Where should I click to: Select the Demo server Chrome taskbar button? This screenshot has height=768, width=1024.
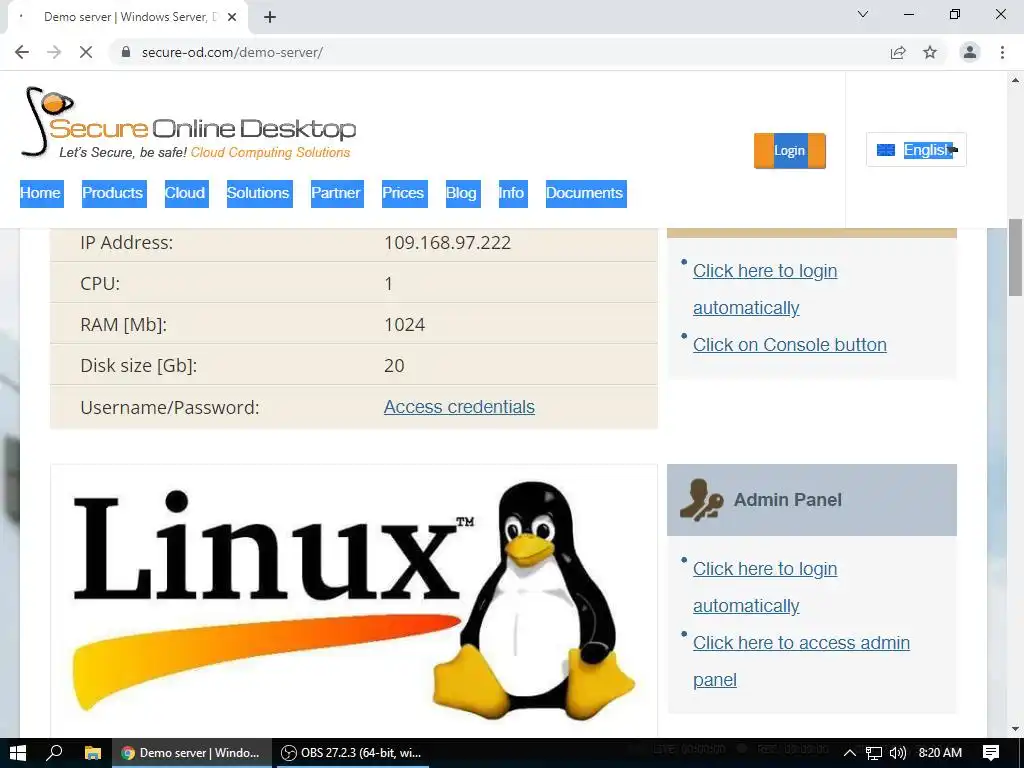pos(191,753)
